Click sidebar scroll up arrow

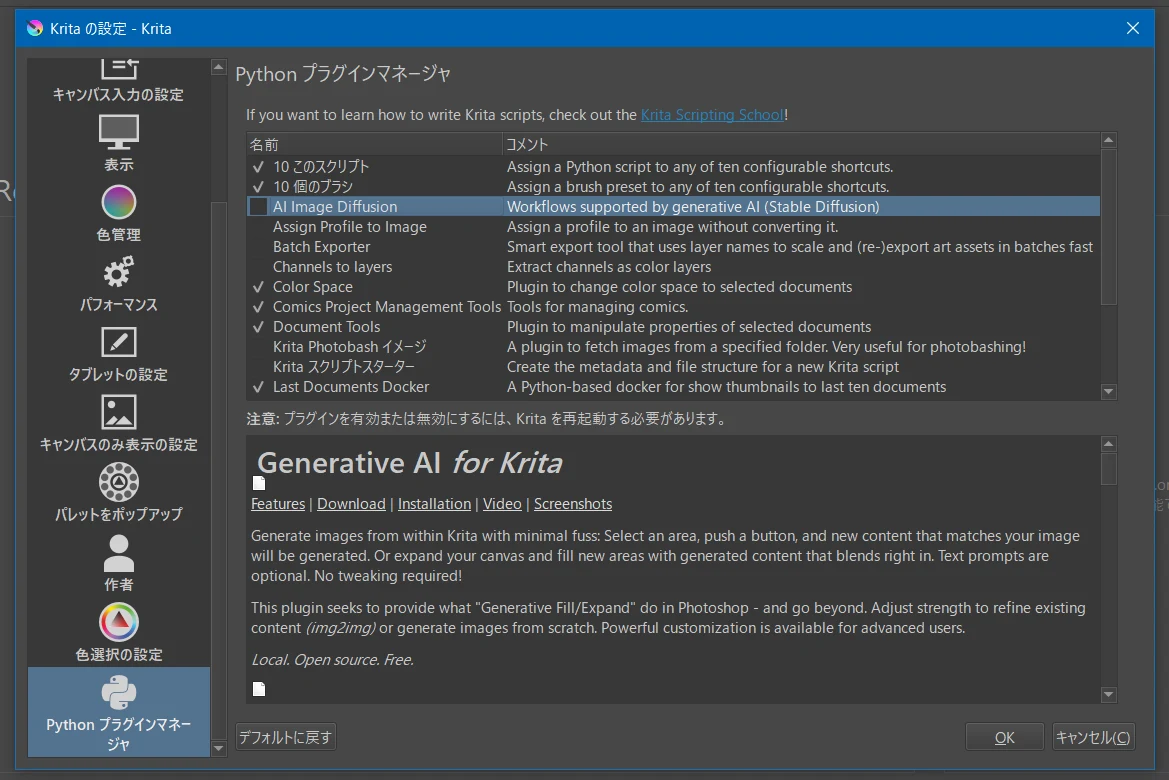(218, 67)
